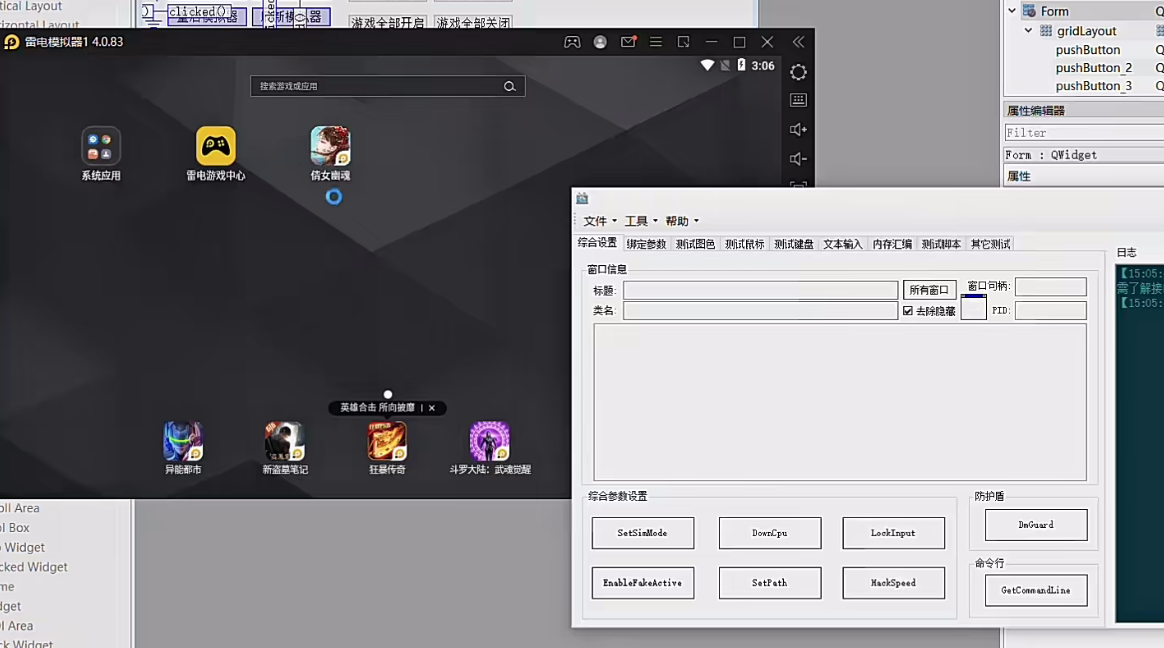Click the 游戏全部关闭 button in designer
1164x648 pixels.
(x=473, y=22)
